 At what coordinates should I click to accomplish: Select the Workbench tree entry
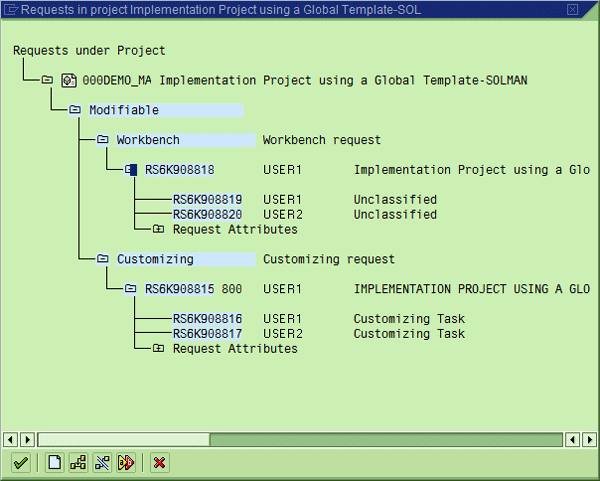click(186, 140)
